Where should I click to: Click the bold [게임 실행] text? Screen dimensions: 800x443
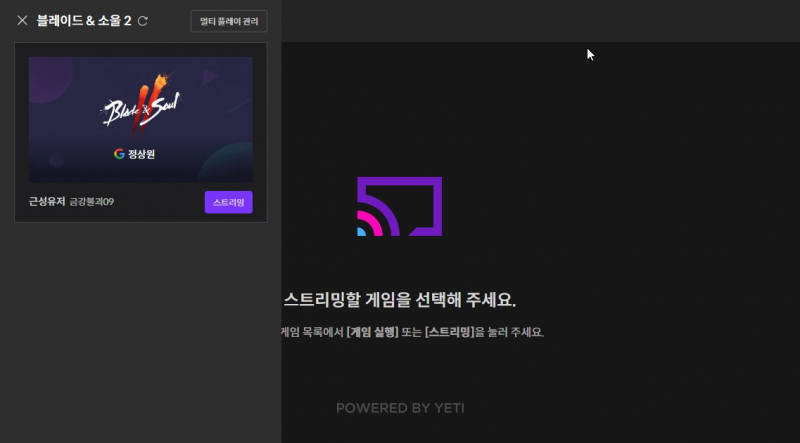(x=372, y=332)
